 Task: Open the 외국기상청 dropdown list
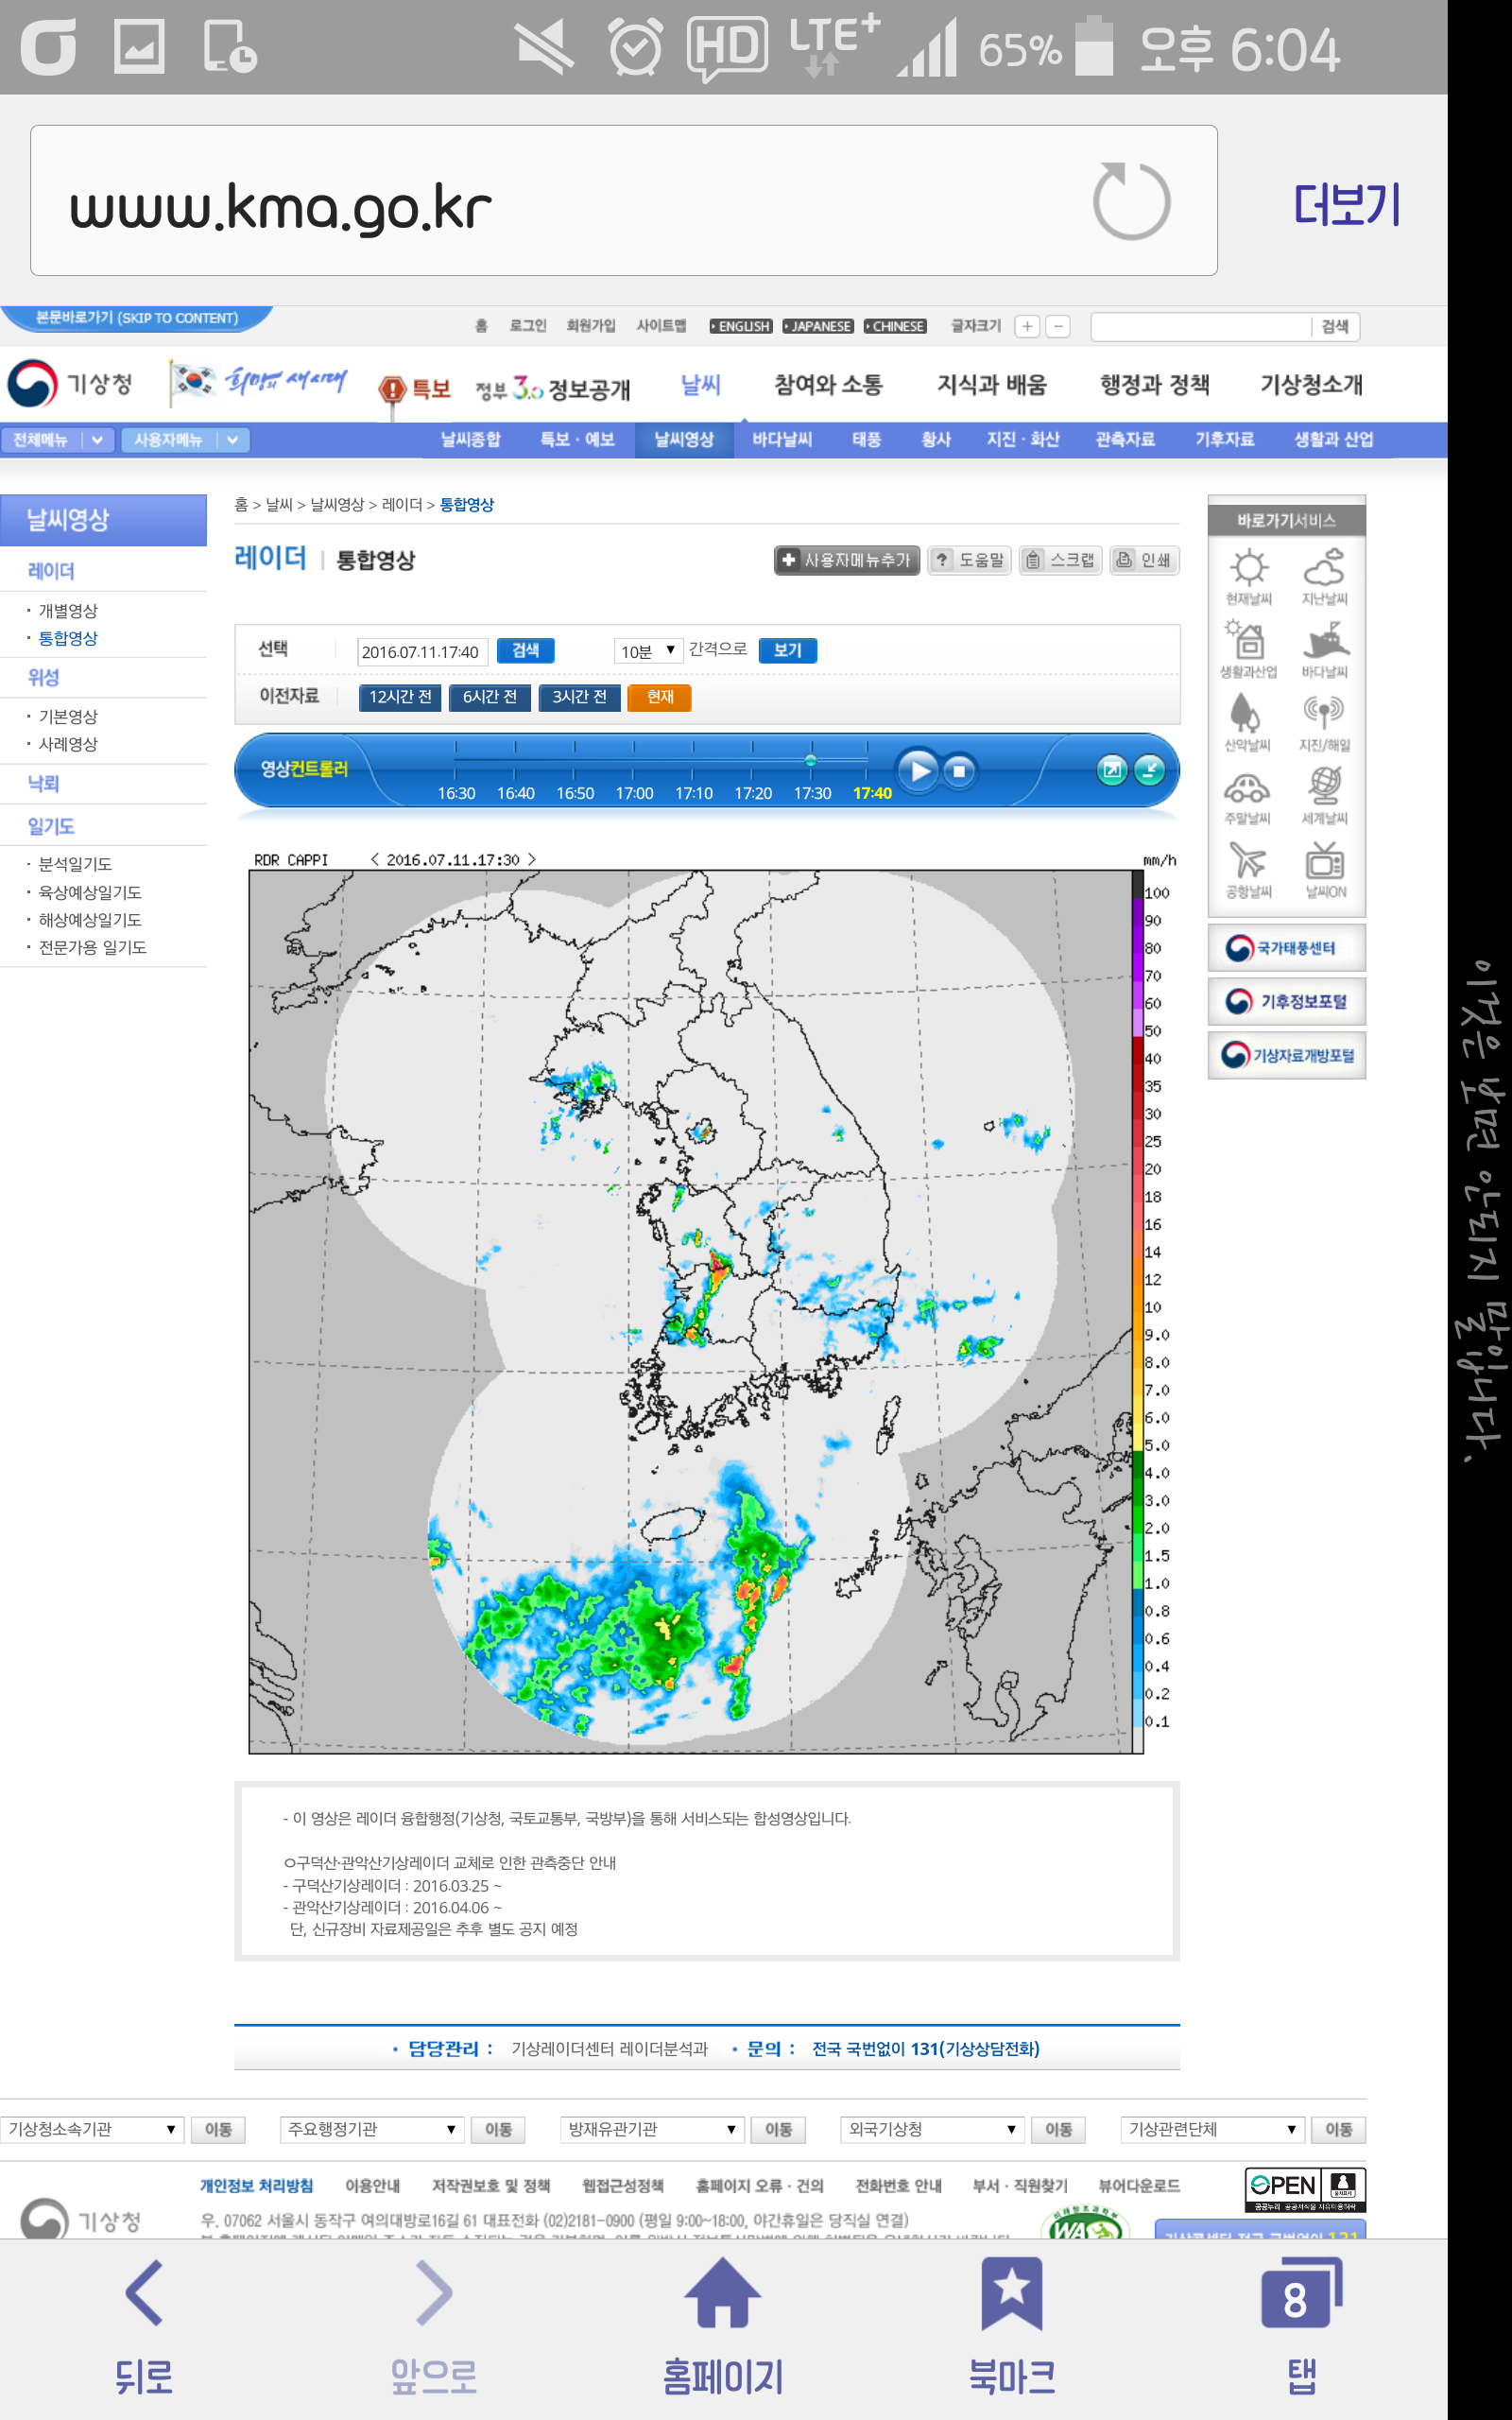point(931,2129)
